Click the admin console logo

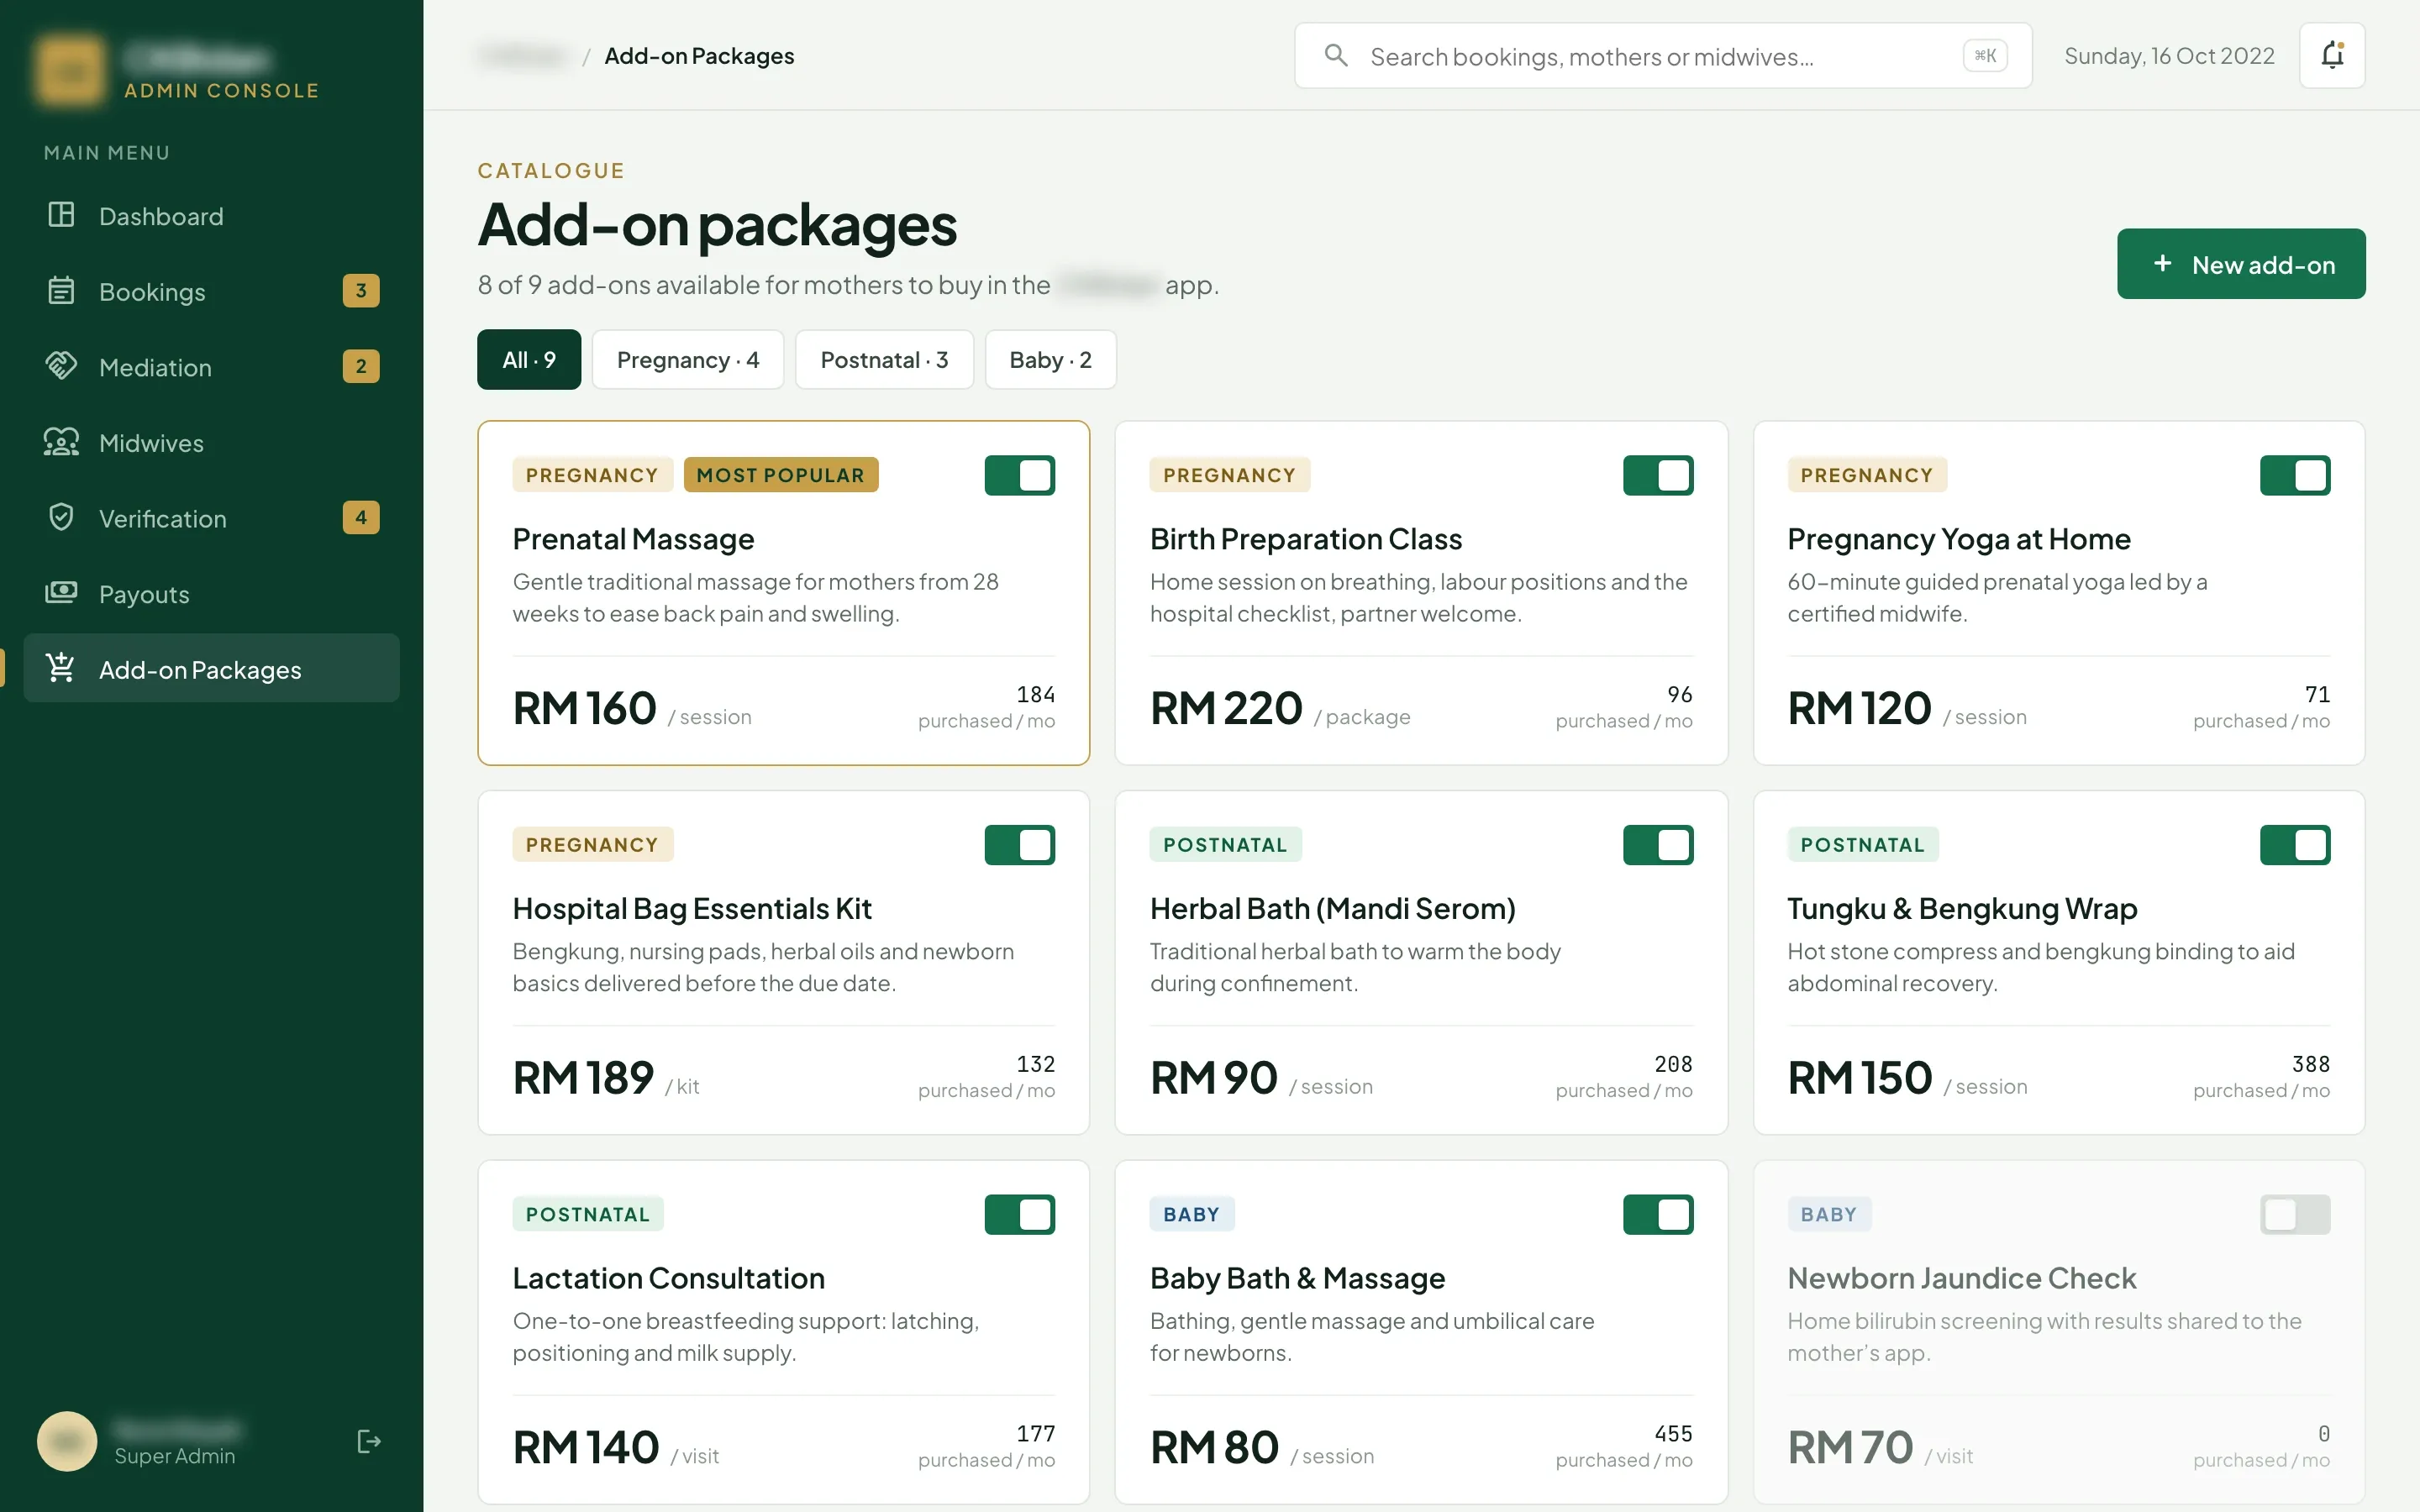coord(70,71)
